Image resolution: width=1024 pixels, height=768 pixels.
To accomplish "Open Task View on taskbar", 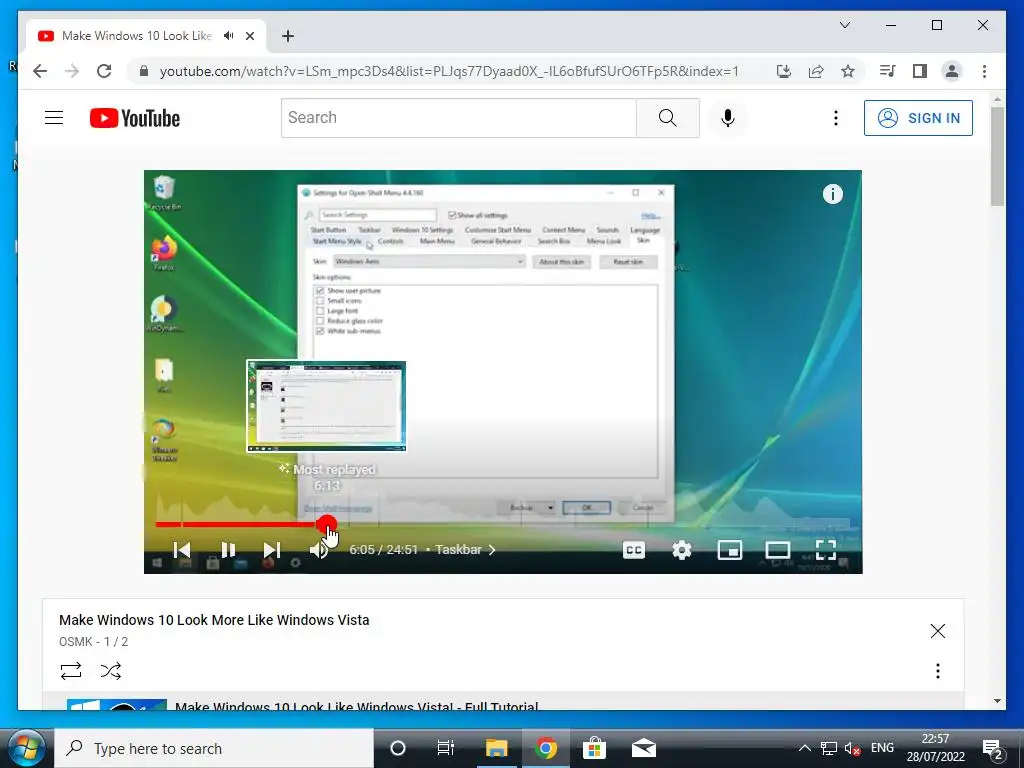I will pos(445,748).
